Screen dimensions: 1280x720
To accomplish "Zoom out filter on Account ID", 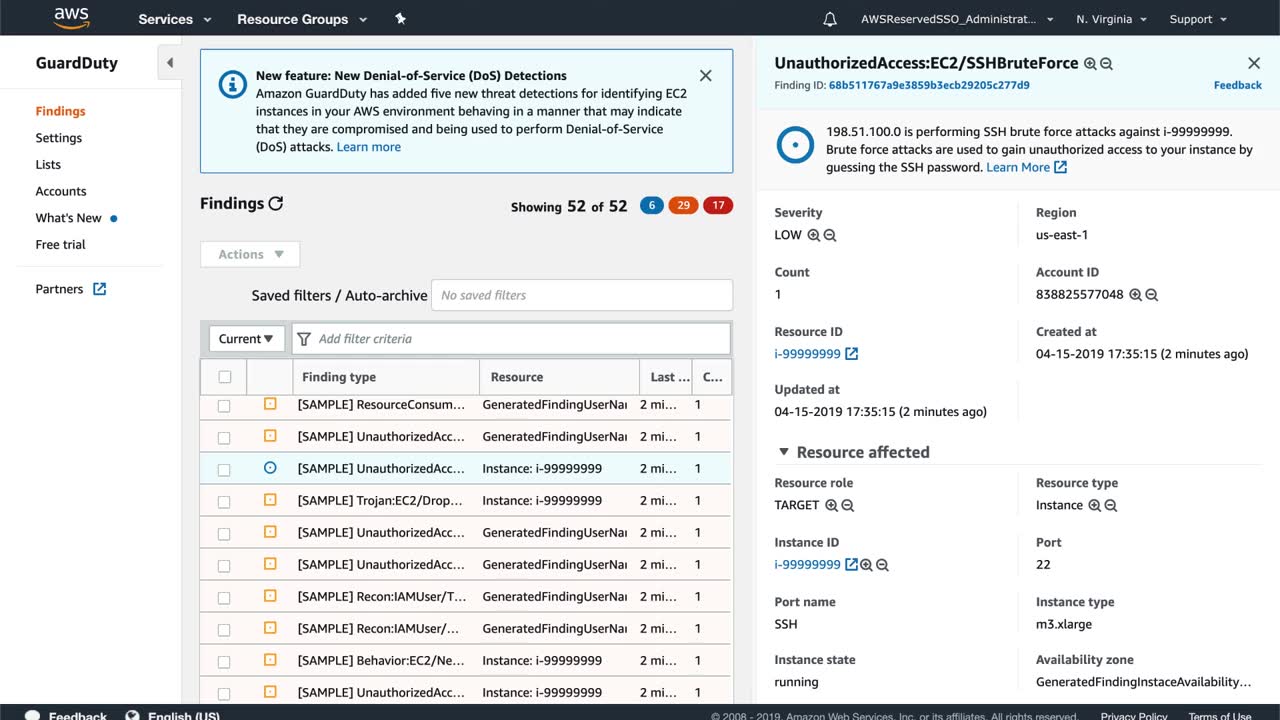I will pyautogui.click(x=1152, y=295).
